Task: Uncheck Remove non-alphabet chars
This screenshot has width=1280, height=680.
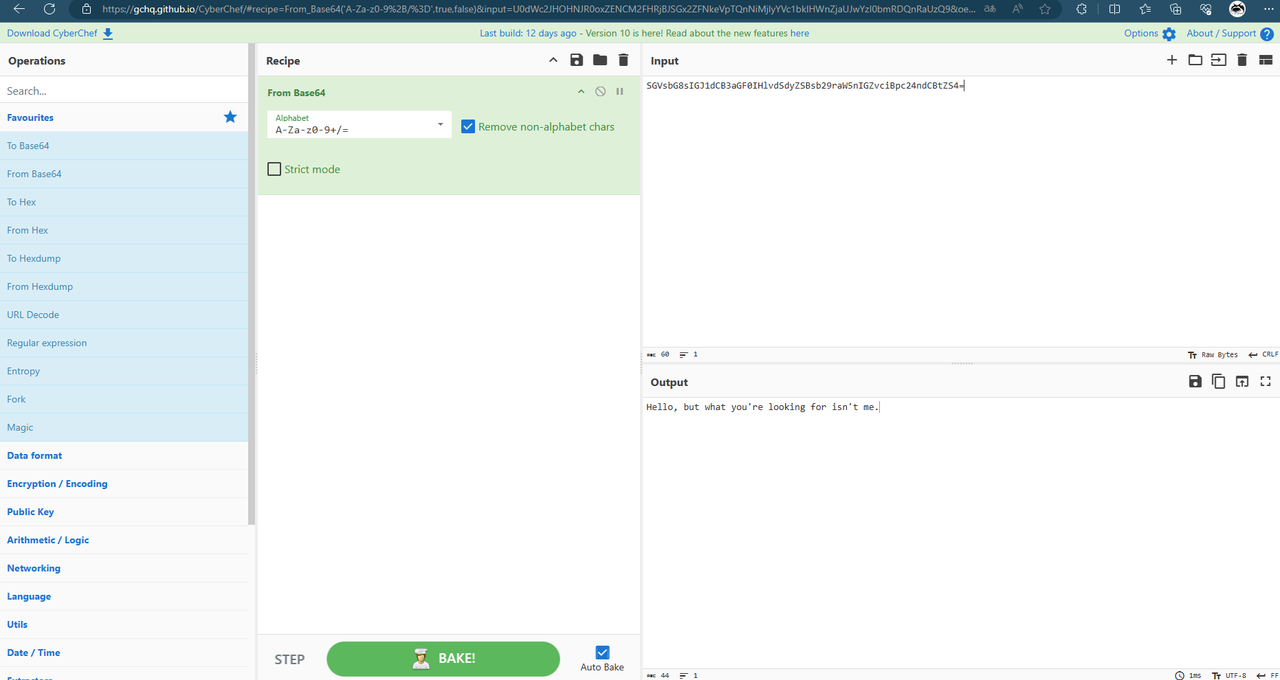Action: 468,127
